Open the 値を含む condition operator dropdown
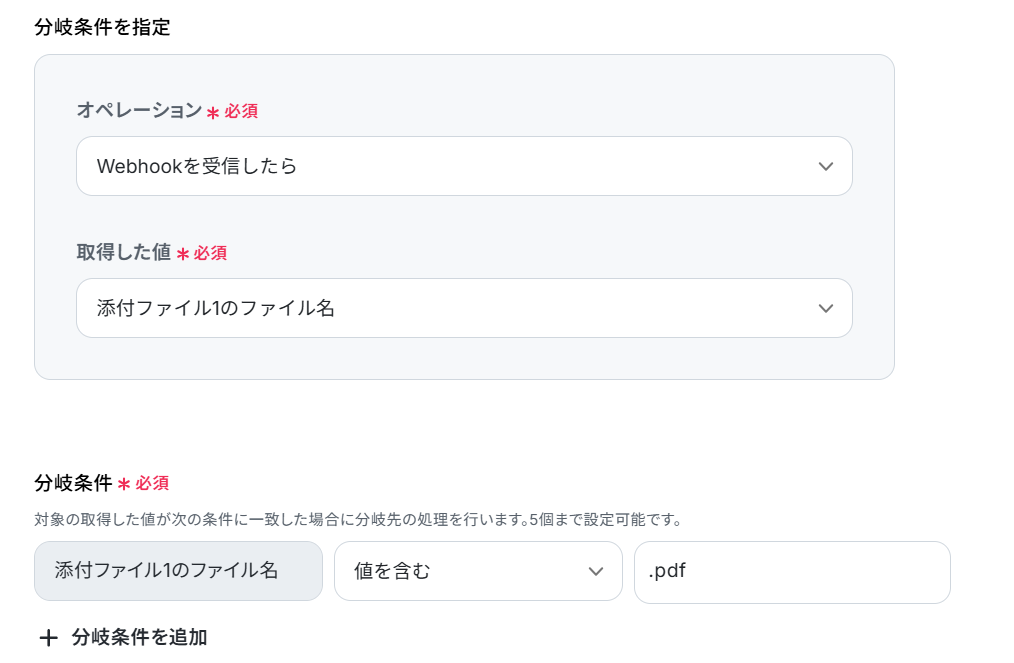1014x663 pixels. point(478,571)
